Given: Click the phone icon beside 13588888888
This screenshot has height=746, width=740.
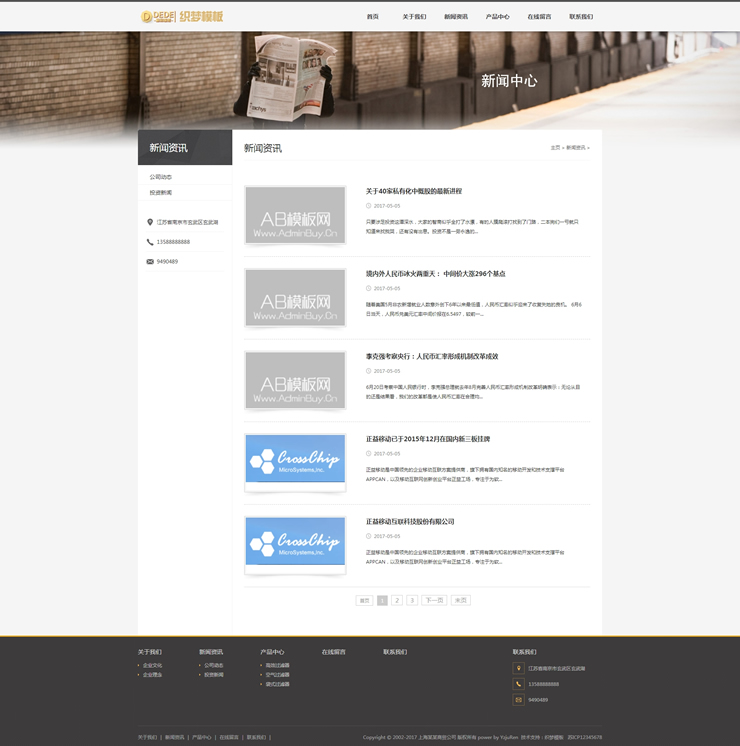Looking at the screenshot, I should (x=150, y=242).
